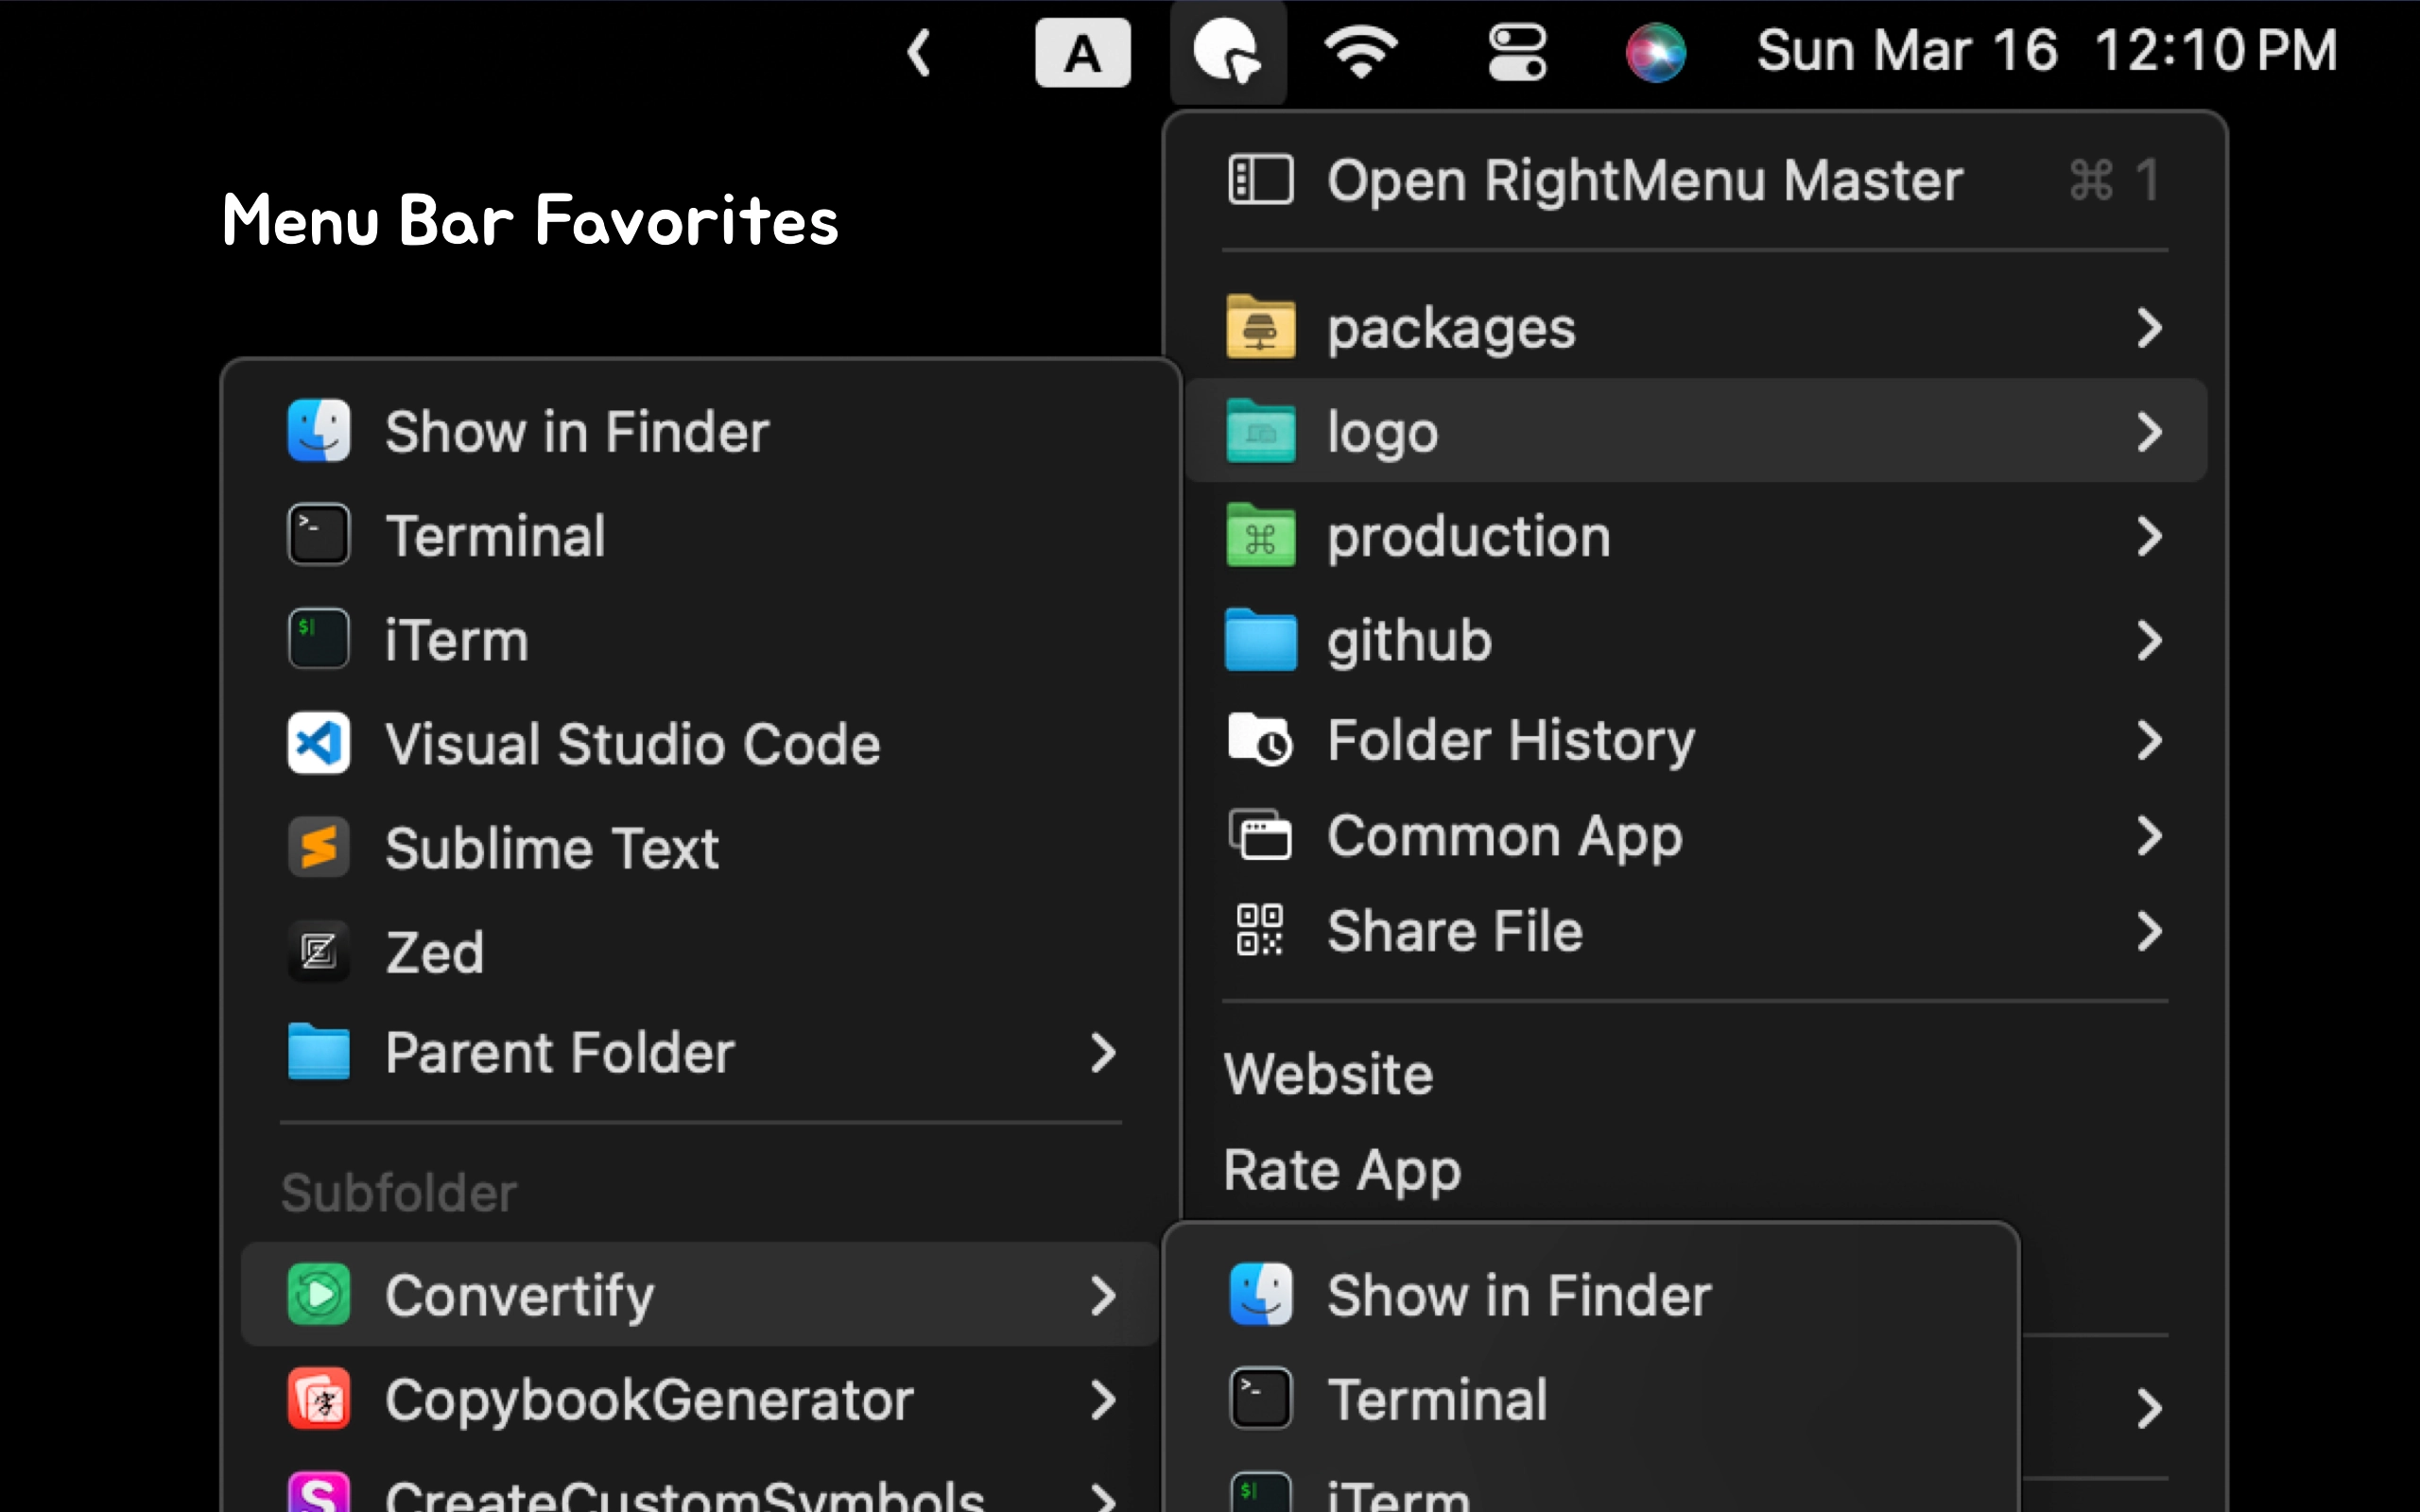Click the Sublime Text icon
The image size is (2420, 1512).
point(319,847)
